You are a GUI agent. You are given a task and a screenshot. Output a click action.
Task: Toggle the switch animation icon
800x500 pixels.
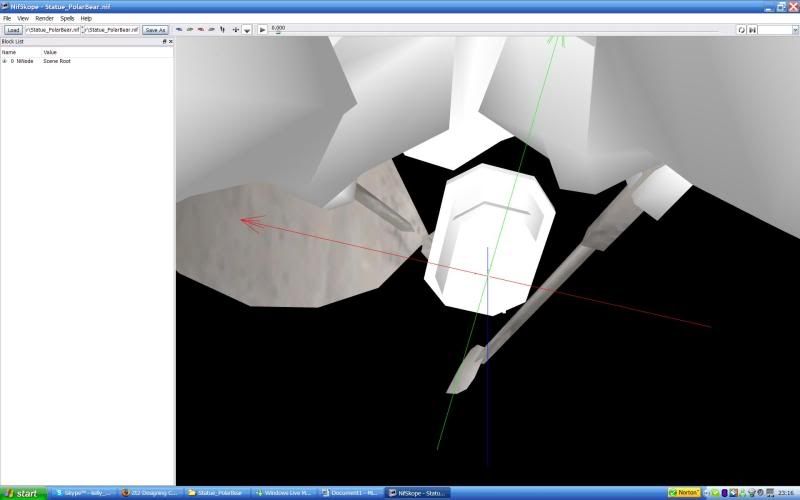pos(750,30)
